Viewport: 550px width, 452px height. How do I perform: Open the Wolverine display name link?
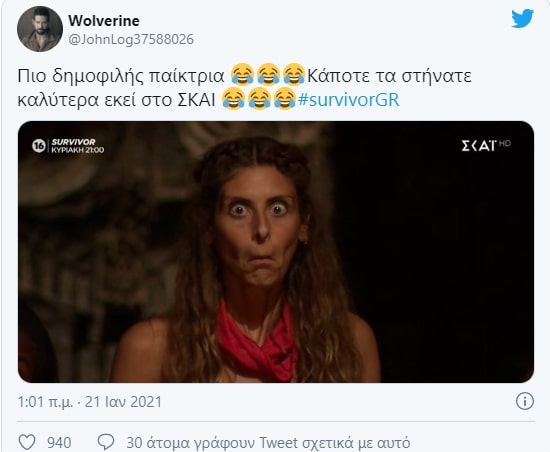pyautogui.click(x=104, y=21)
